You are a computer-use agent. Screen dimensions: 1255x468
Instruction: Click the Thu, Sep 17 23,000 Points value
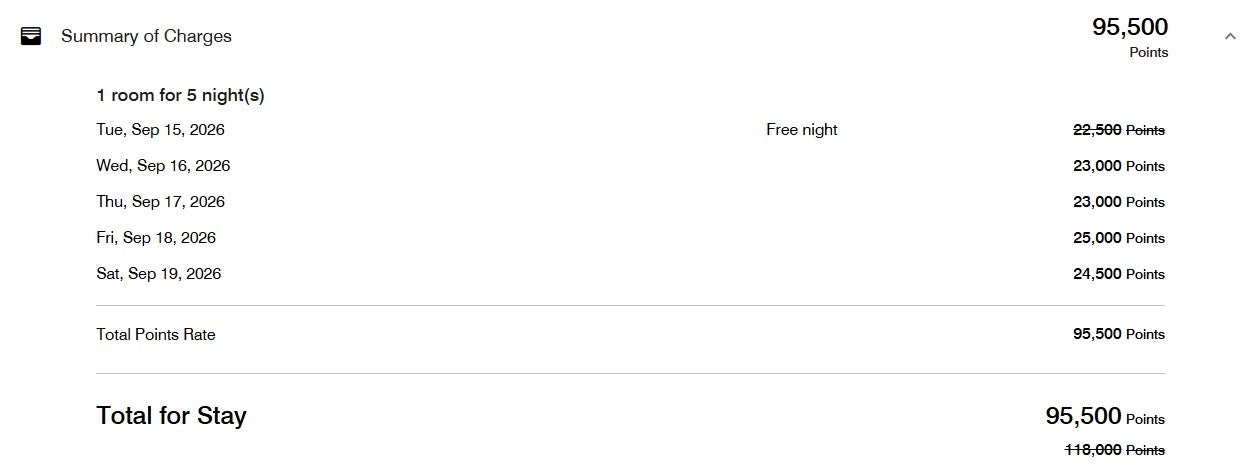coord(1119,202)
